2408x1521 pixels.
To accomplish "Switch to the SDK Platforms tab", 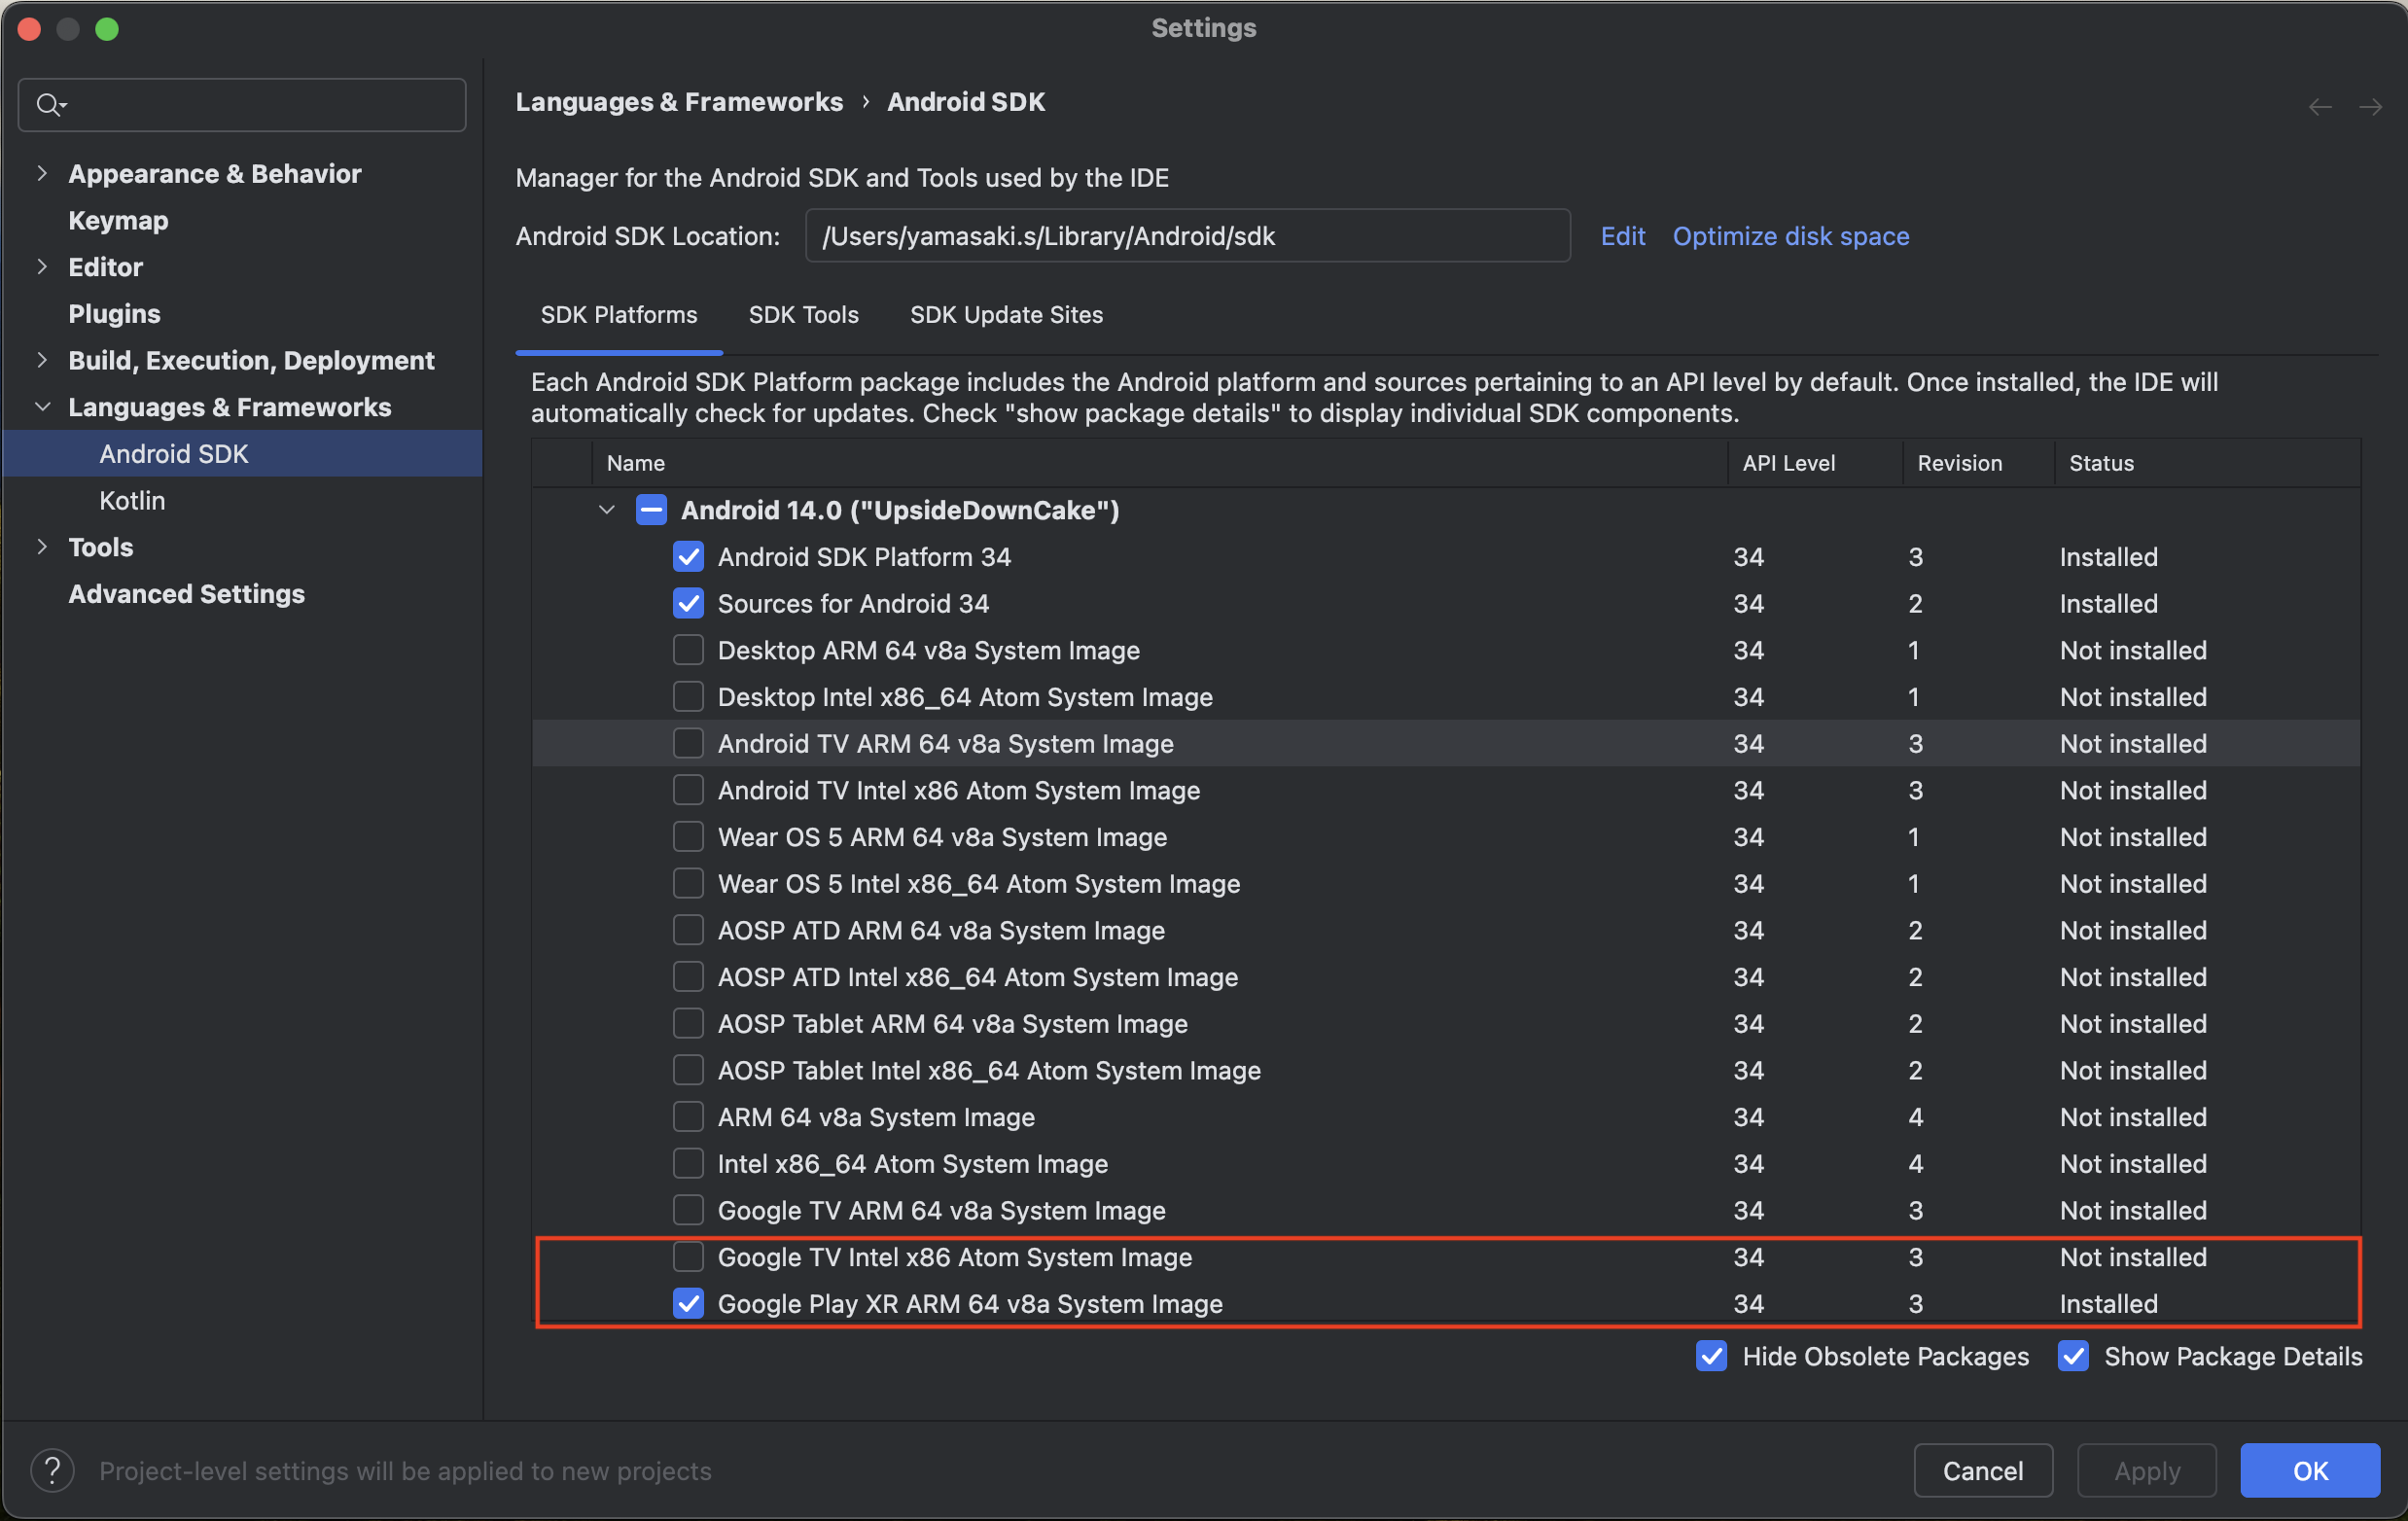I will 619,315.
